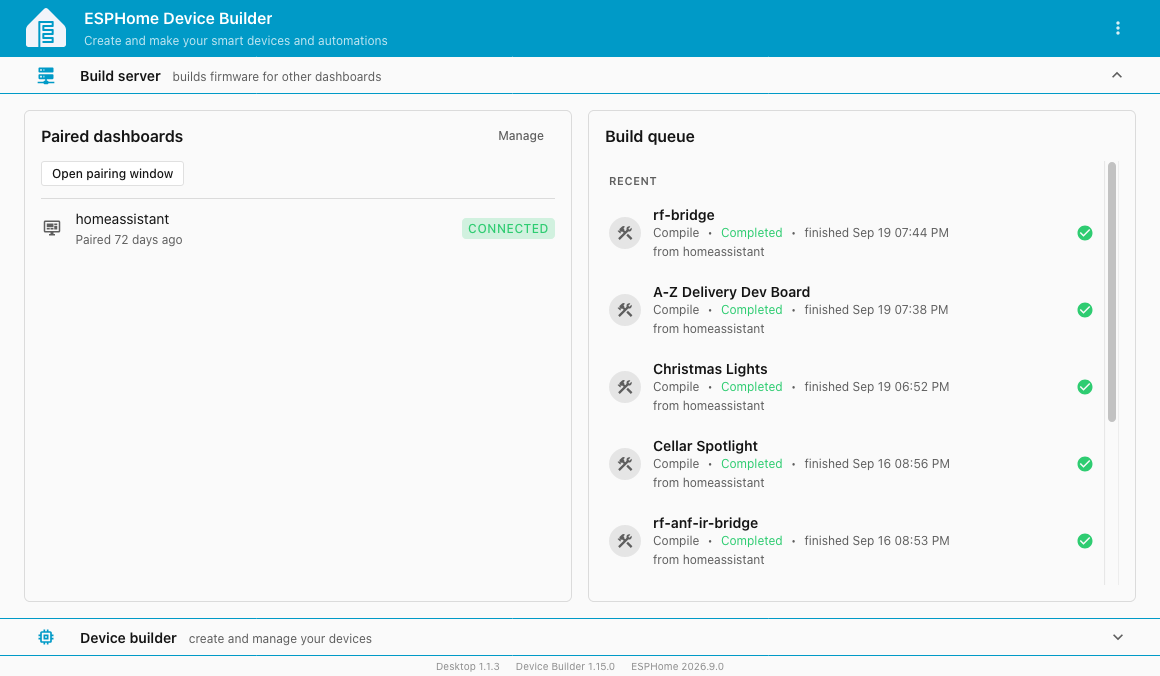Click the green checkmark for rf-bridge
Screen dimensions: 1160x676
(x=1085, y=233)
